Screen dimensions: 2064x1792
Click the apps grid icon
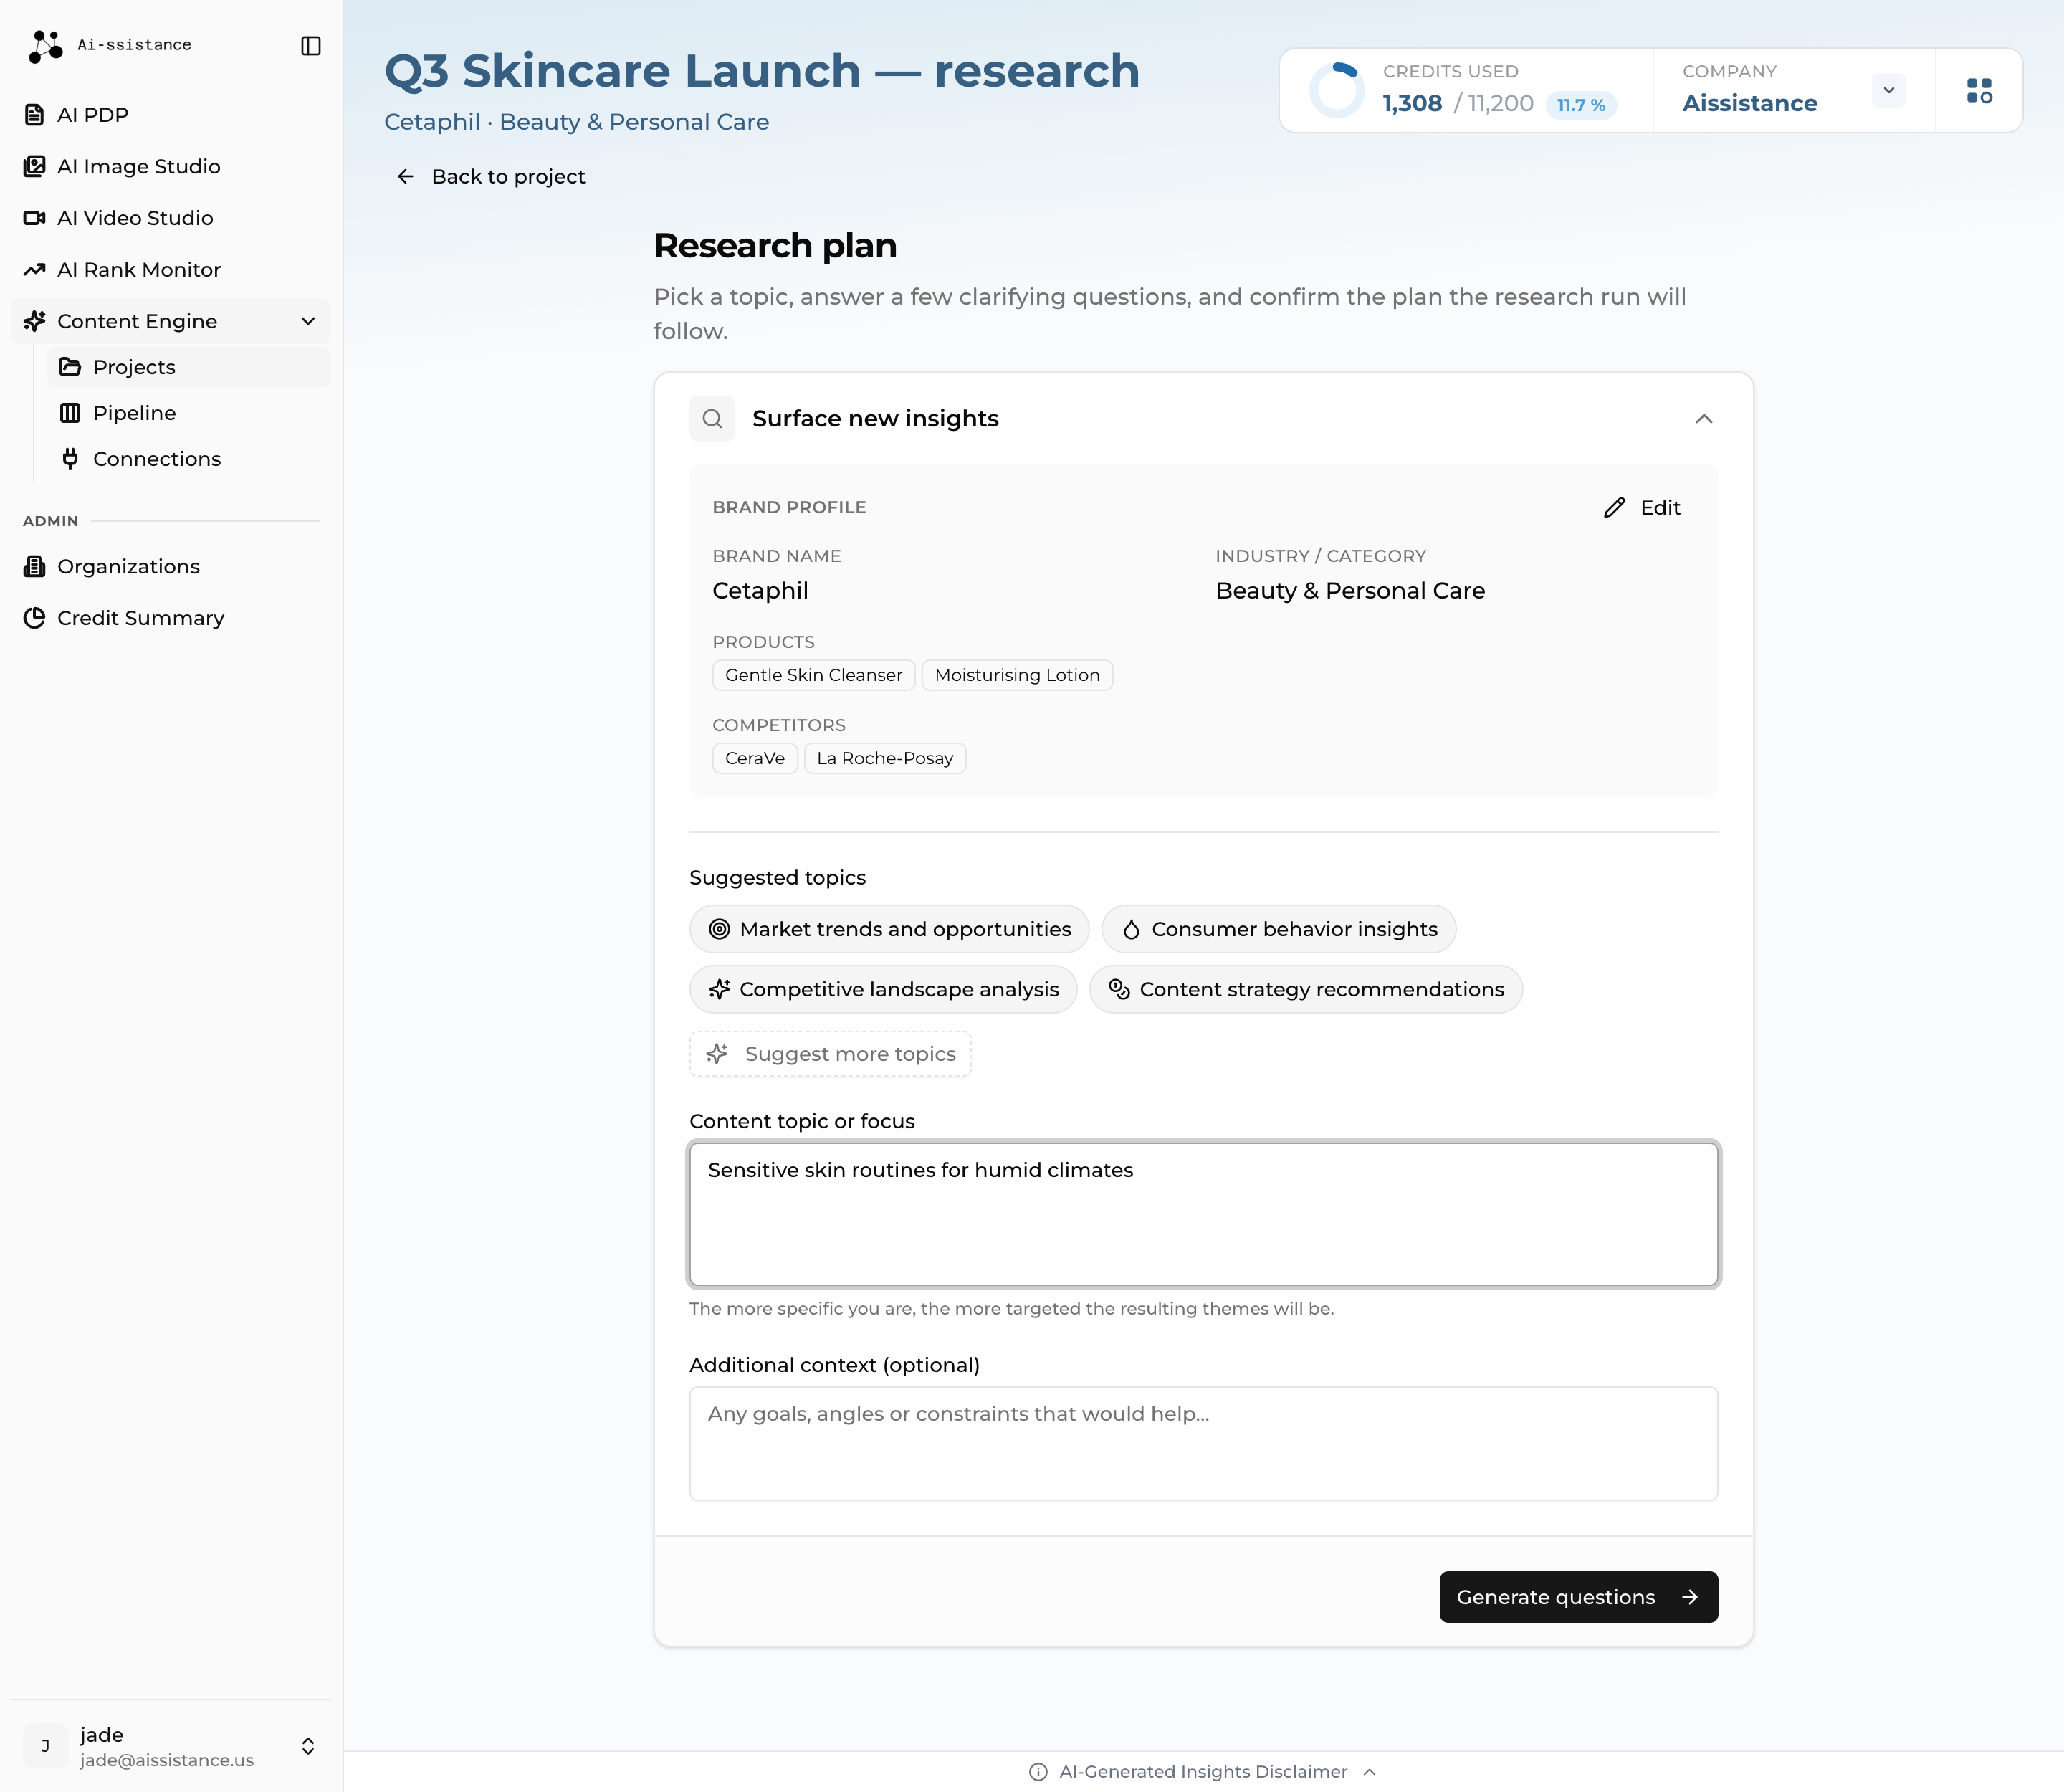click(x=1979, y=91)
